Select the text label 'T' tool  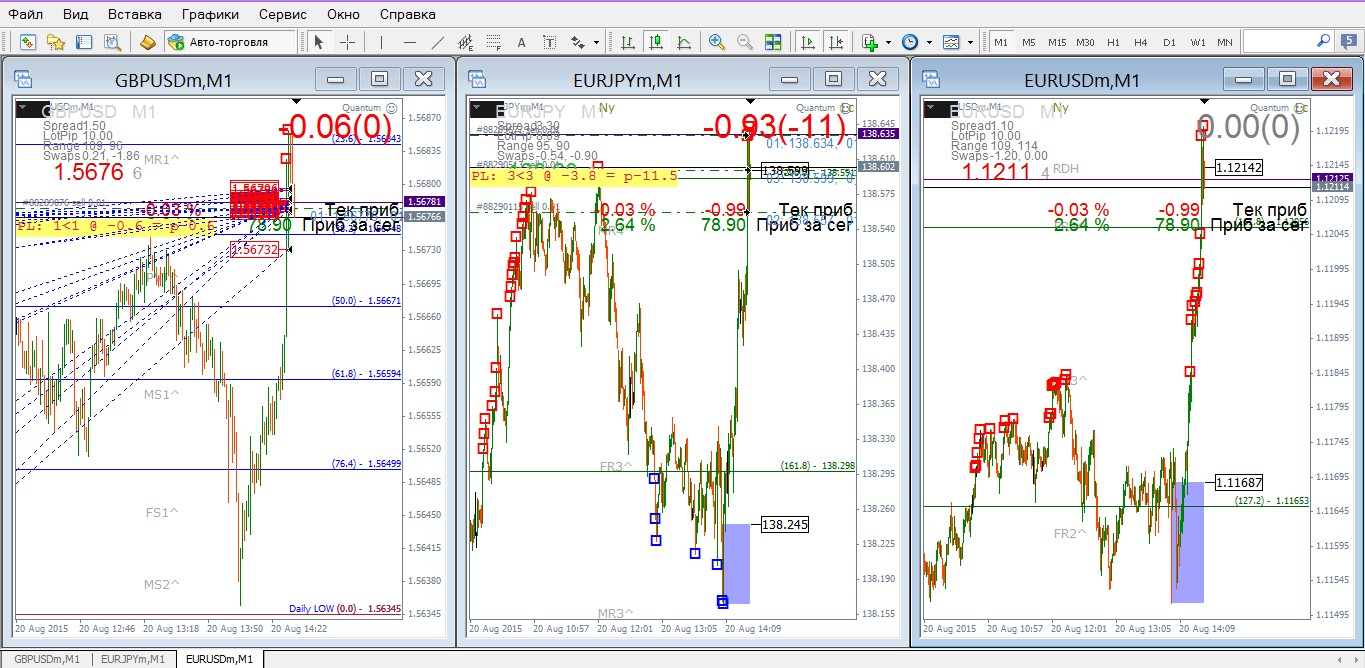(x=549, y=42)
